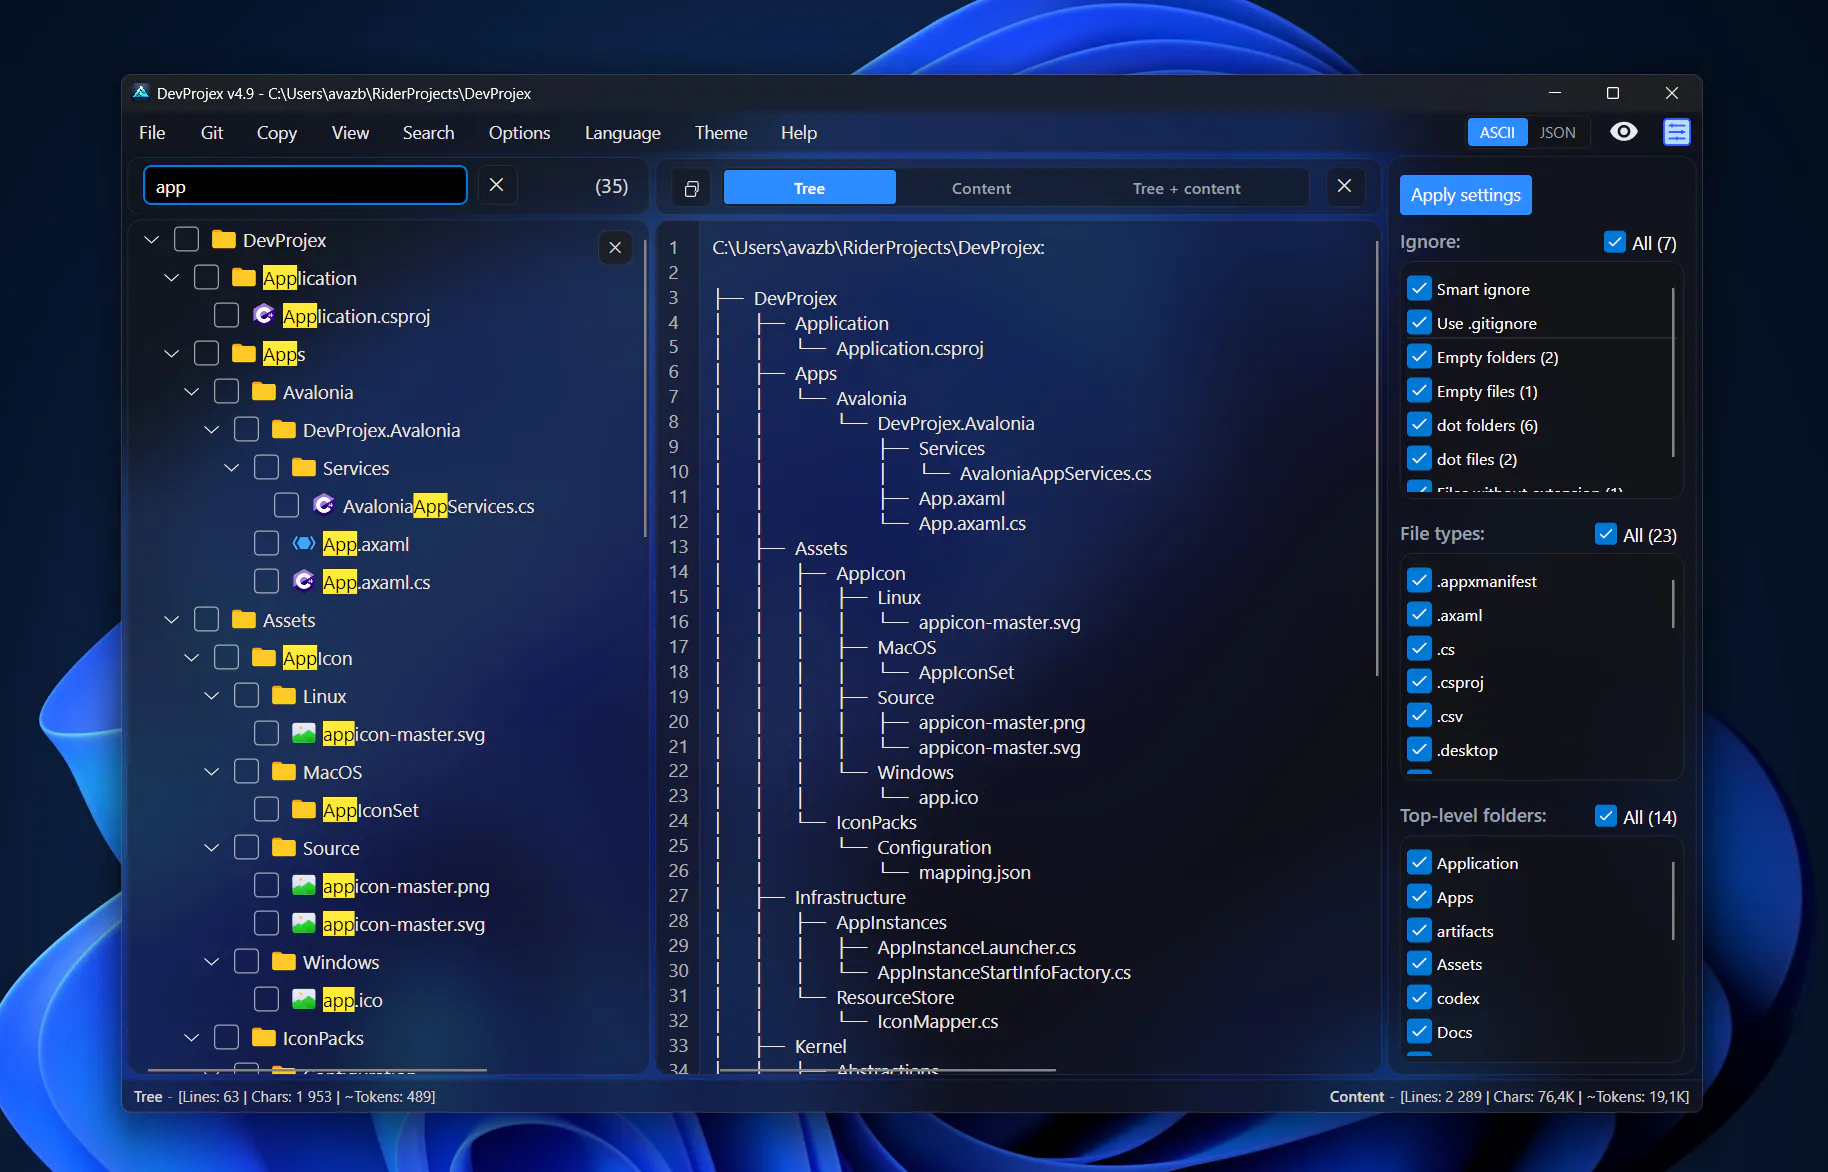Click the C# icon of AvaloniaAppServices.cs
Viewport: 1828px width, 1172px height.
[324, 505]
